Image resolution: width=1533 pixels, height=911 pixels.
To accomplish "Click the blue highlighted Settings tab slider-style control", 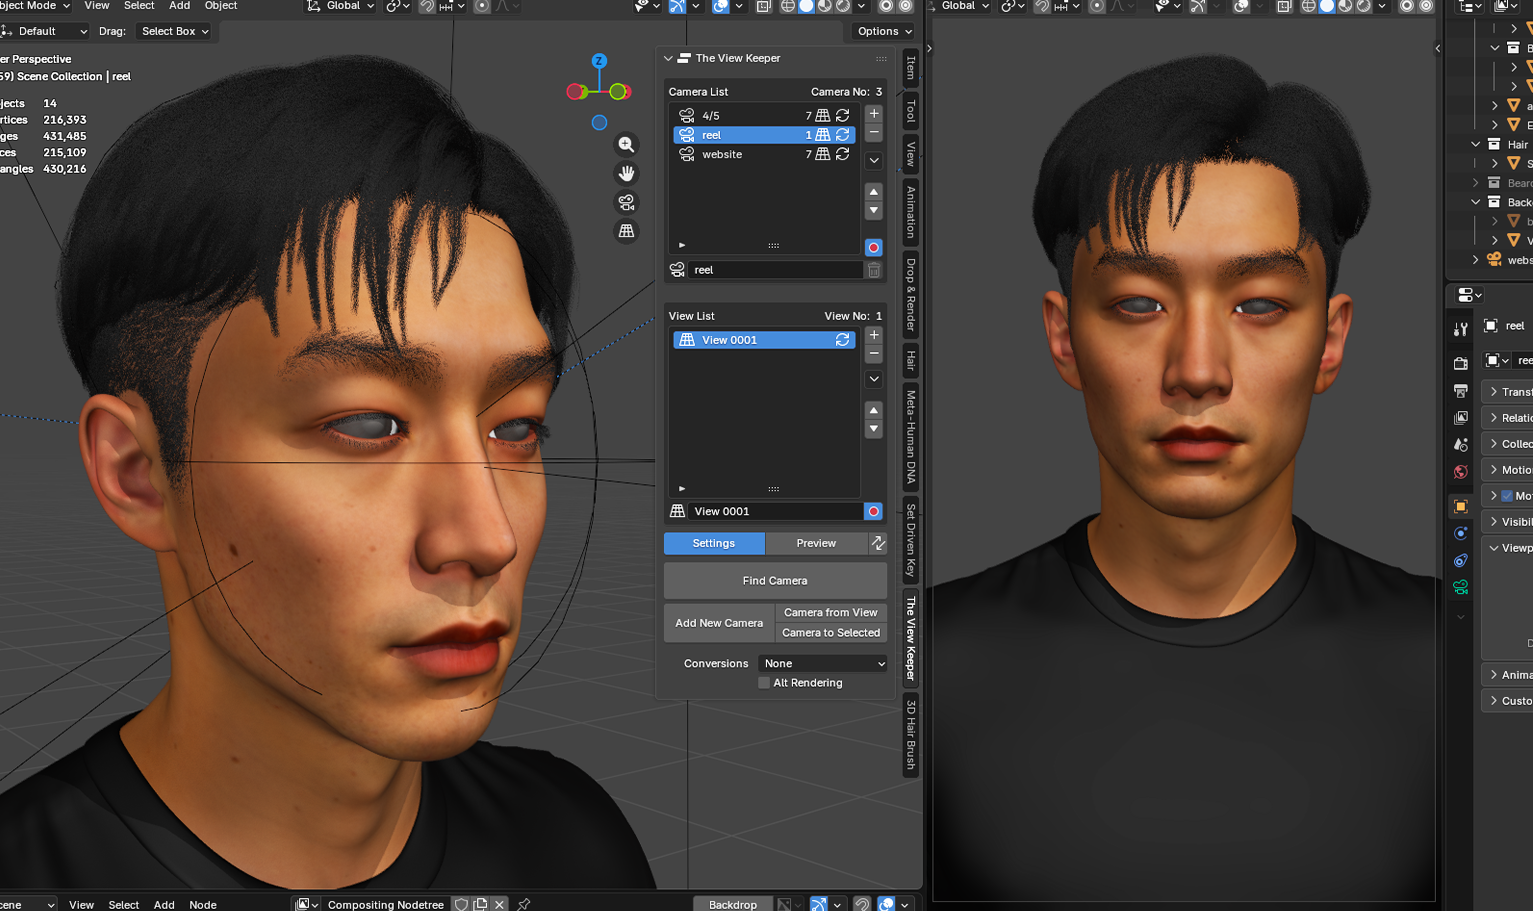I will (713, 543).
